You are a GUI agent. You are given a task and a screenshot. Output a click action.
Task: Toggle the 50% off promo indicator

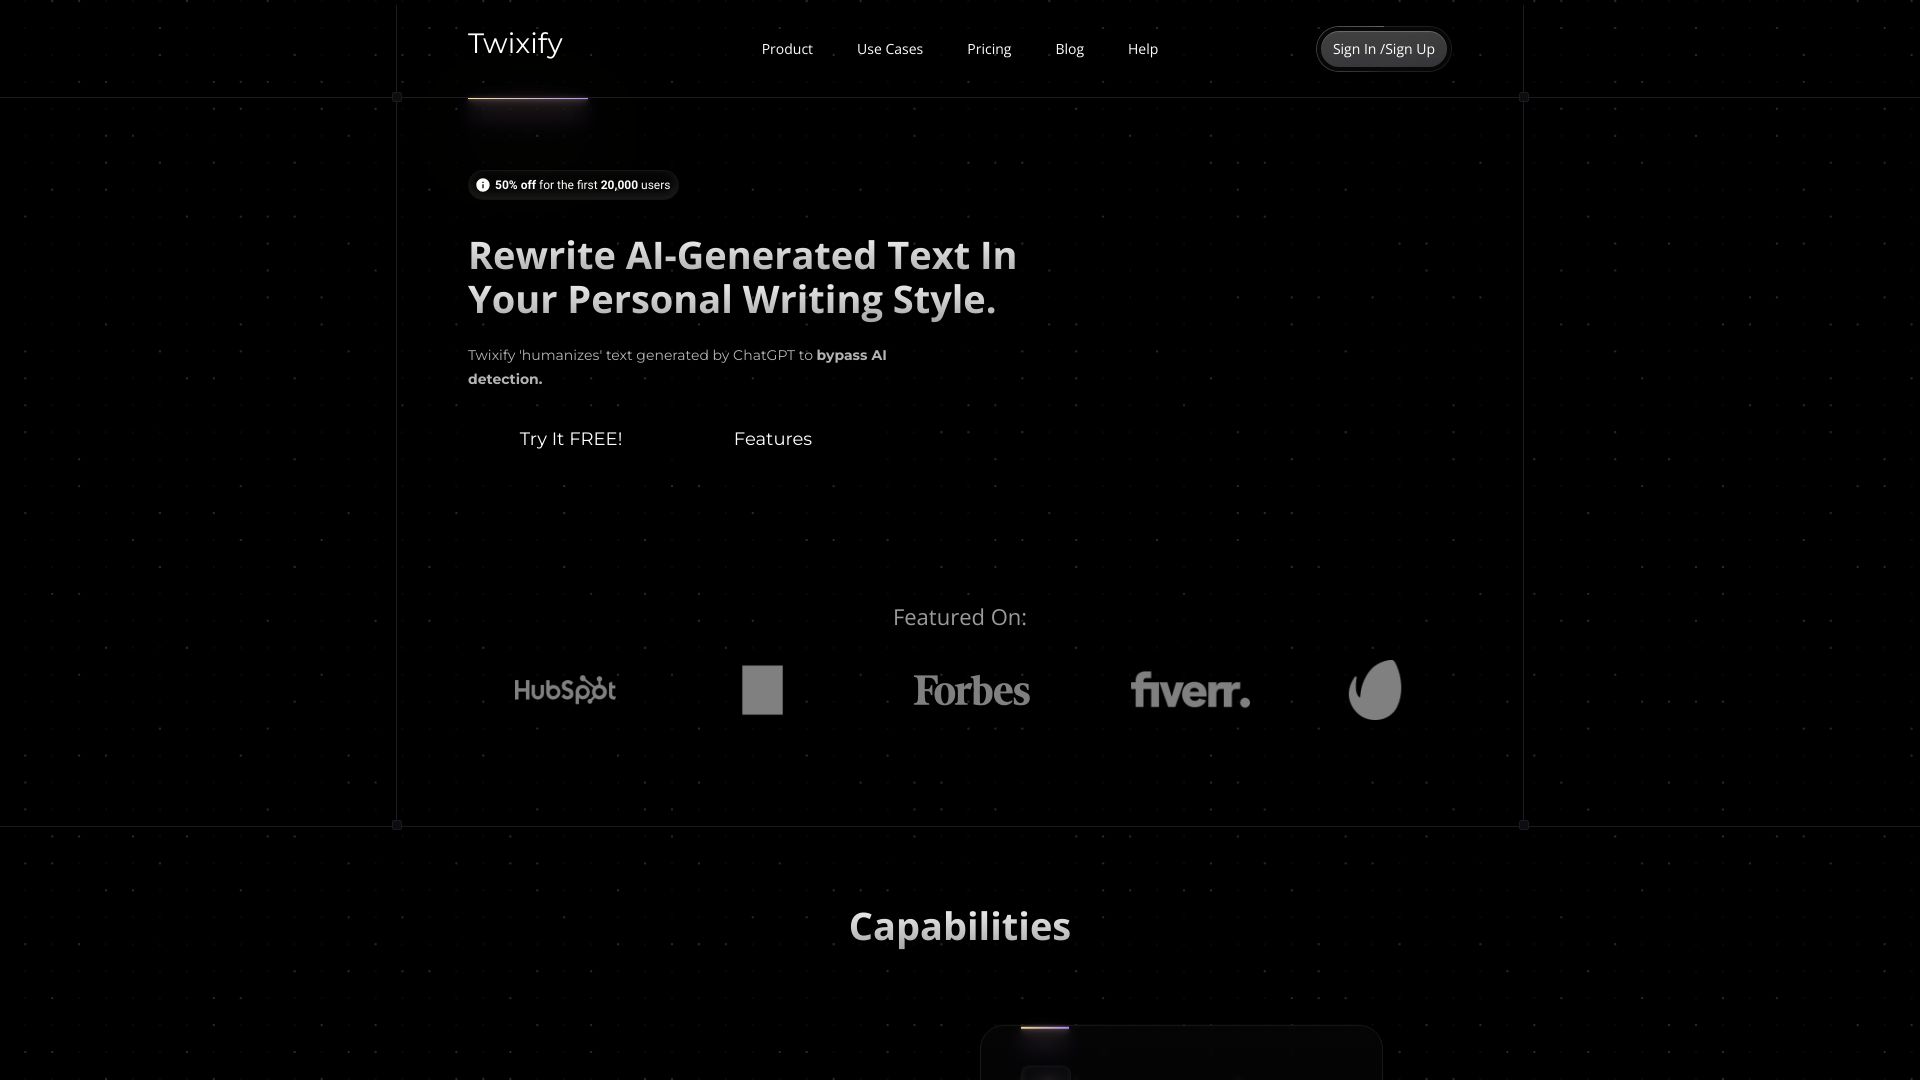click(x=574, y=185)
